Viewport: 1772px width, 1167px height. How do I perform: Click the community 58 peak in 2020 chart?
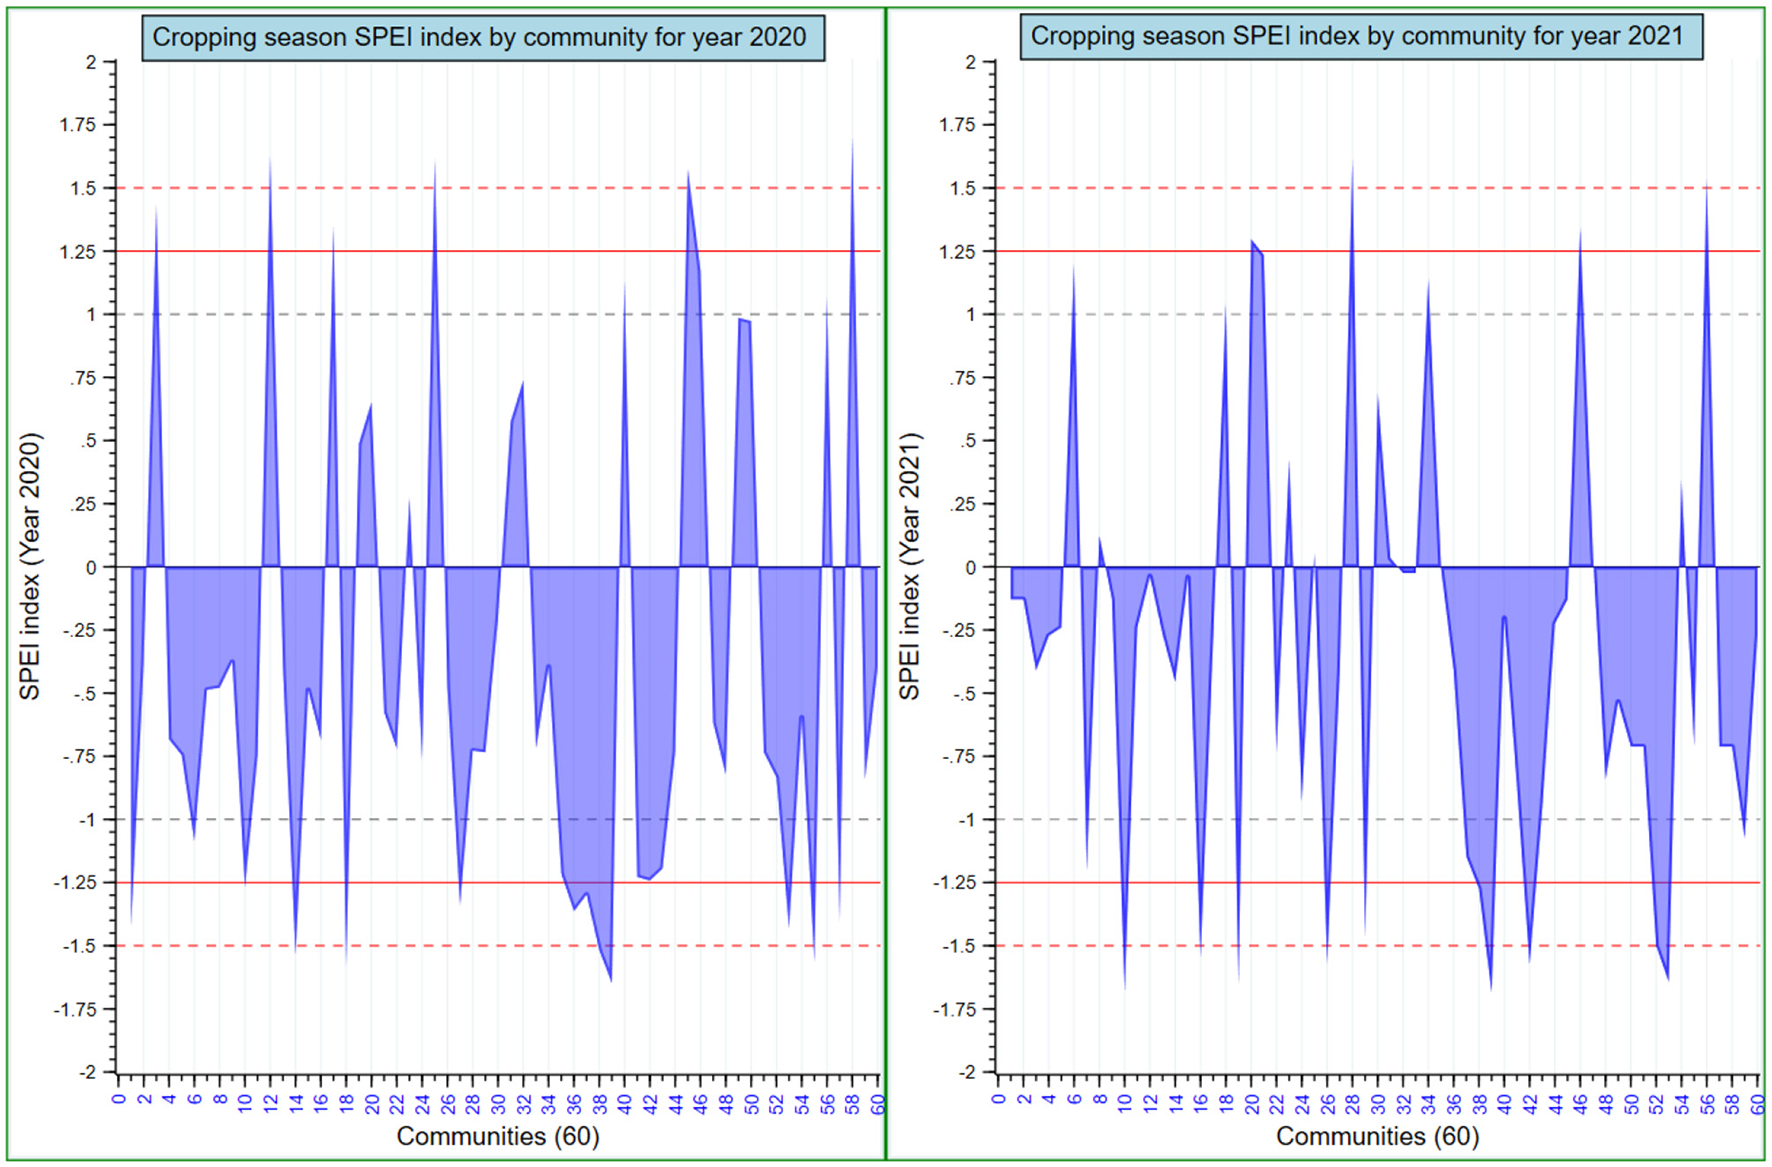[852, 145]
